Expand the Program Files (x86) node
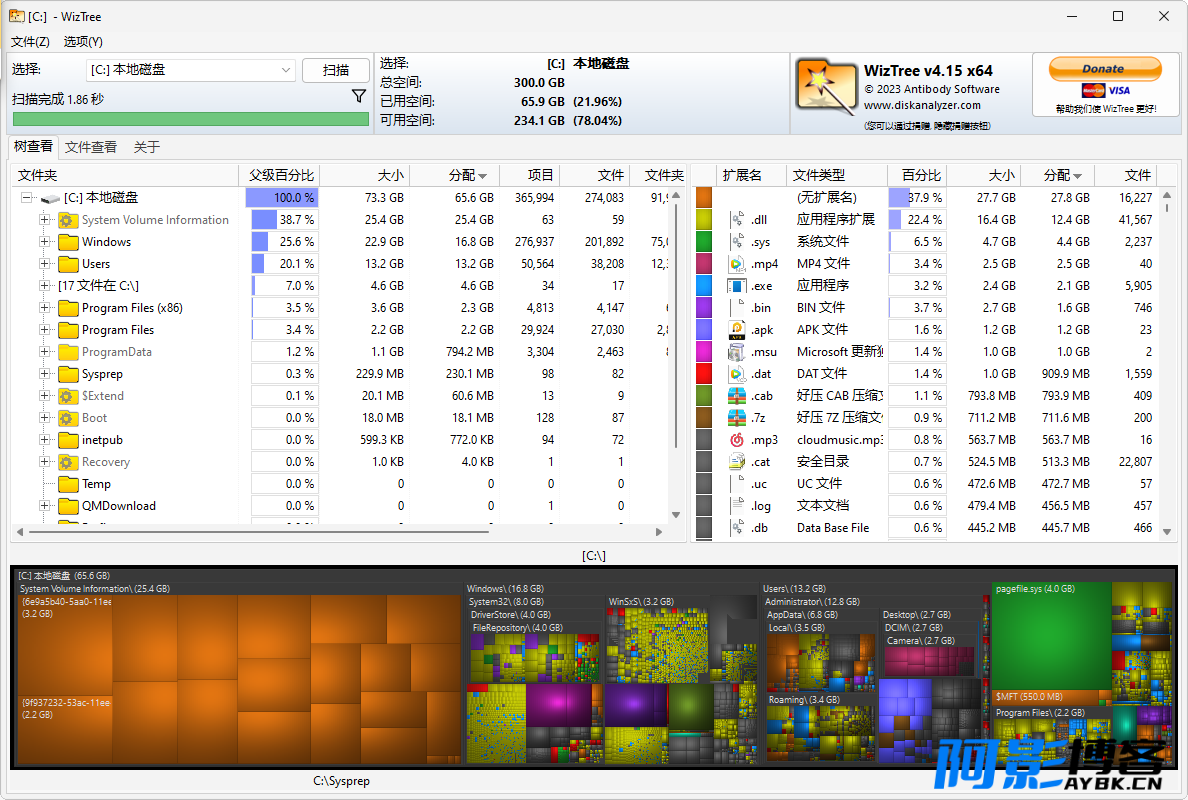1188x800 pixels. tap(45, 308)
